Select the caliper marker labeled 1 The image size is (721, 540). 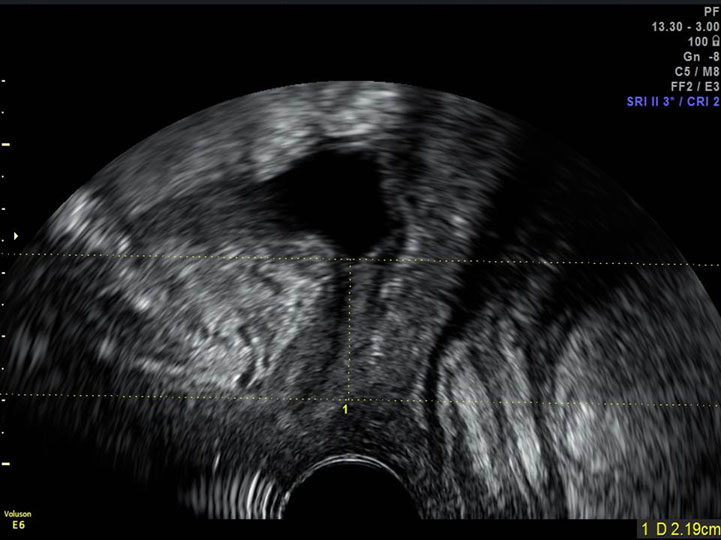coord(345,409)
